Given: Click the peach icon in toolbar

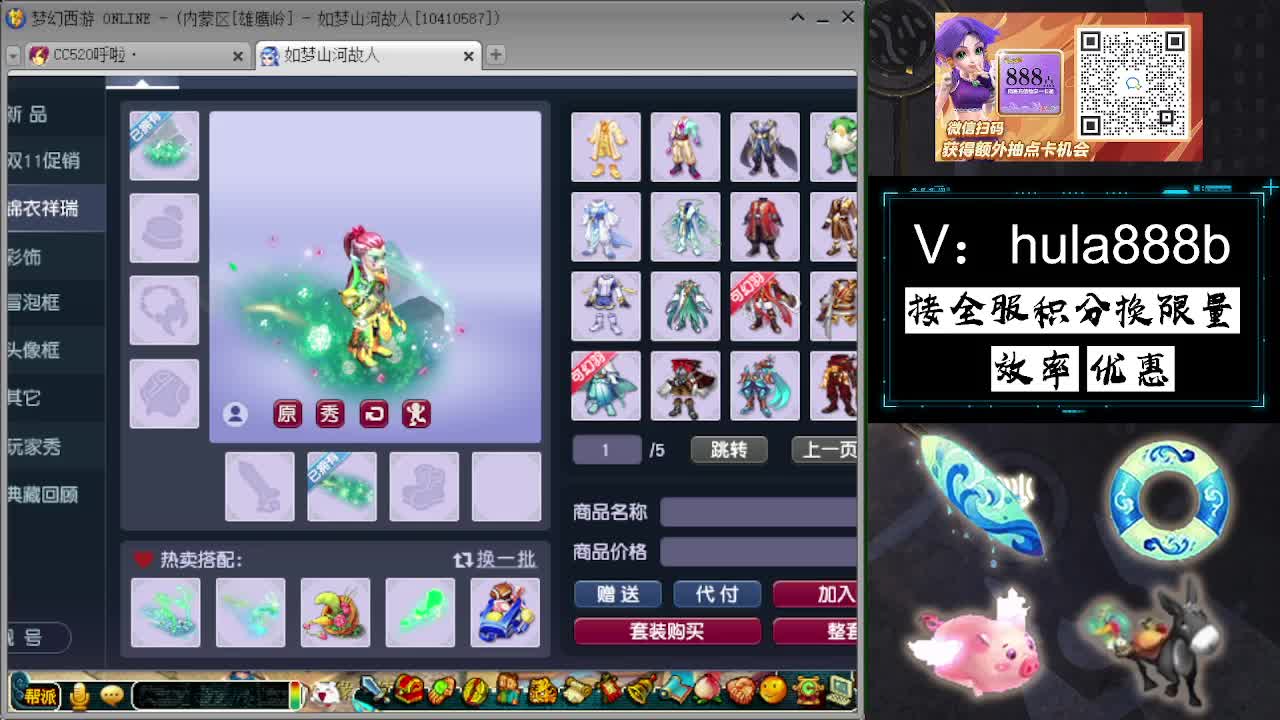Looking at the screenshot, I should click(705, 689).
